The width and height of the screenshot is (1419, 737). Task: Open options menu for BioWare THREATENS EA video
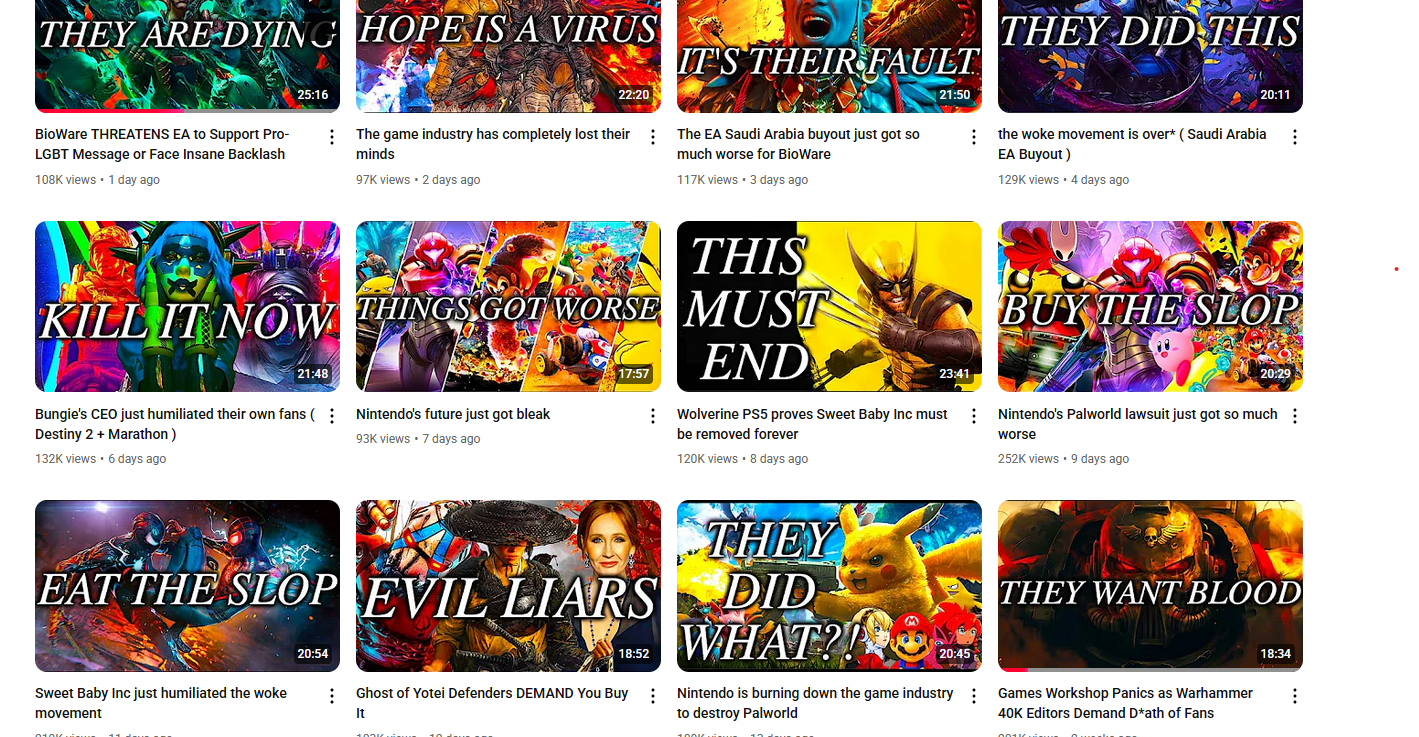(332, 137)
